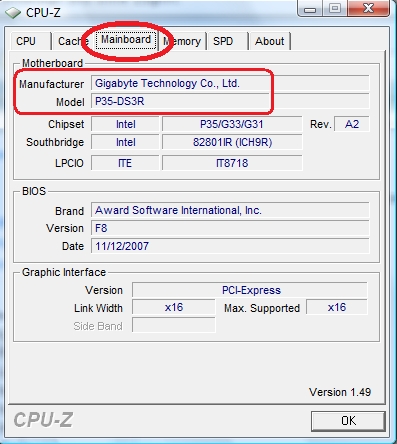Screen dimensions: 397x444
Task: Click Max. Supported x16 field
Action: (337, 307)
